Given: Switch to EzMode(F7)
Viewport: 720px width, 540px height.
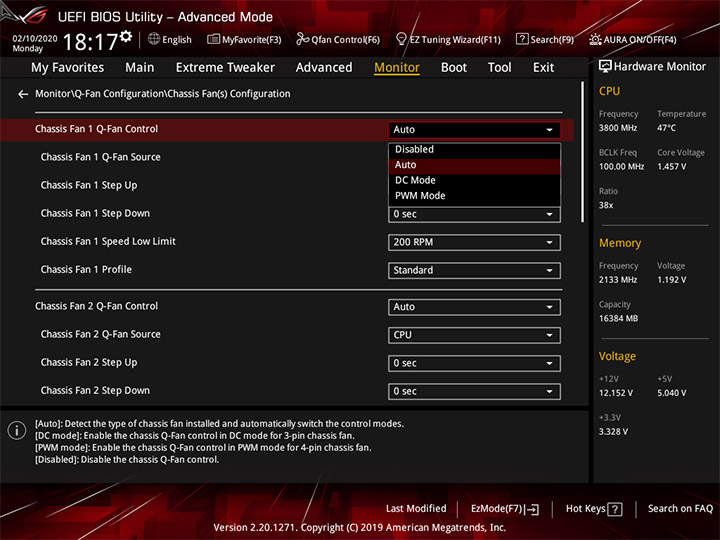Looking at the screenshot, I should (505, 509).
